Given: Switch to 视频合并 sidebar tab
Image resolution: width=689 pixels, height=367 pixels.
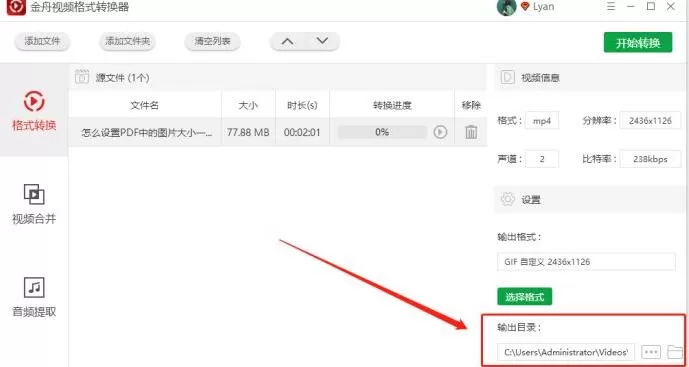Looking at the screenshot, I should point(34,203).
